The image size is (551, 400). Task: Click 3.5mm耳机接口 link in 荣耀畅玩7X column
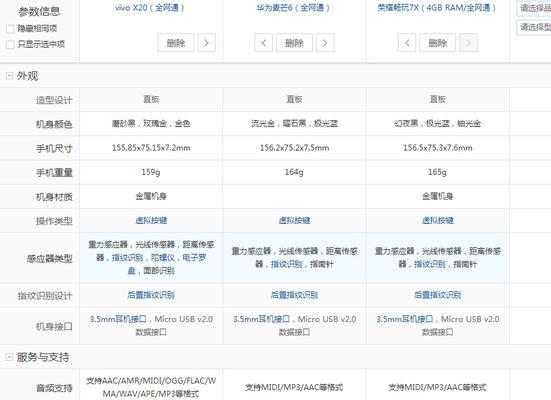pyautogui.click(x=404, y=319)
